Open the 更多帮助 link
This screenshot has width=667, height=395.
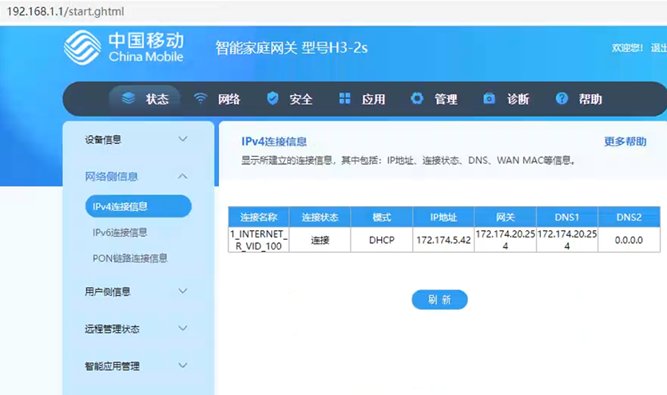[x=625, y=142]
